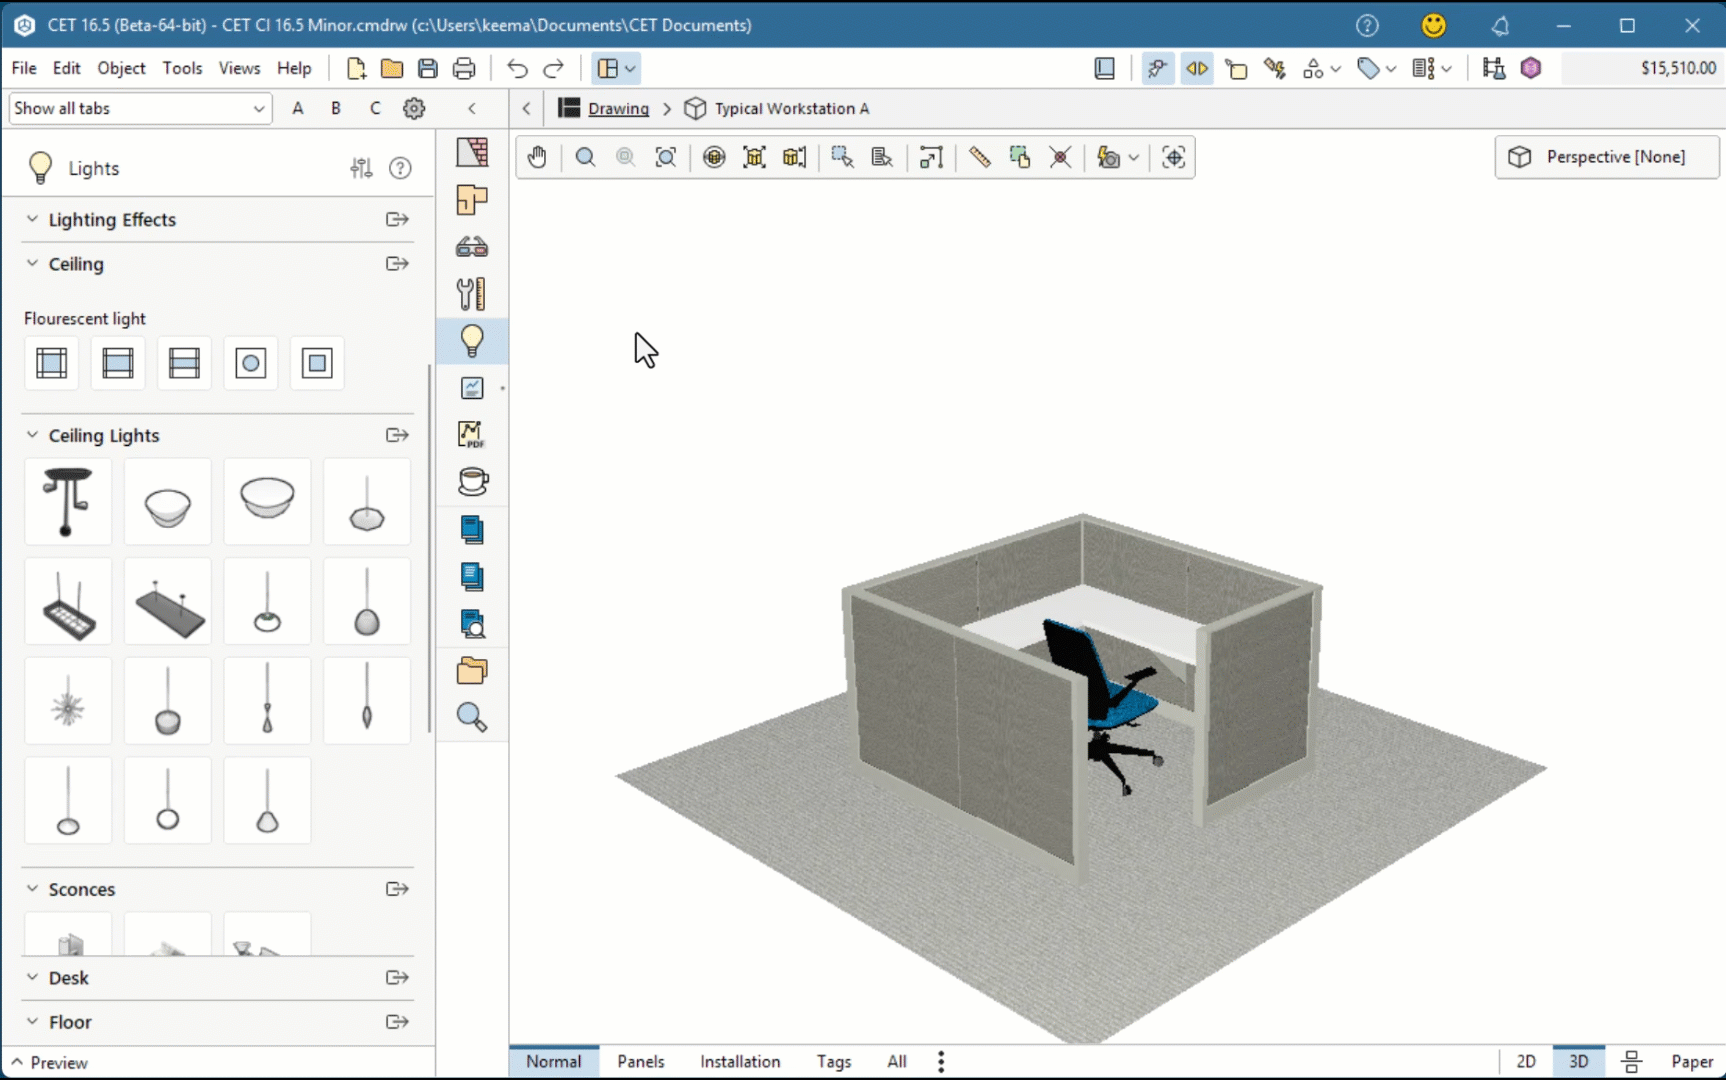This screenshot has width=1726, height=1080.
Task: Expand the Sconces section
Action: [x=33, y=889]
